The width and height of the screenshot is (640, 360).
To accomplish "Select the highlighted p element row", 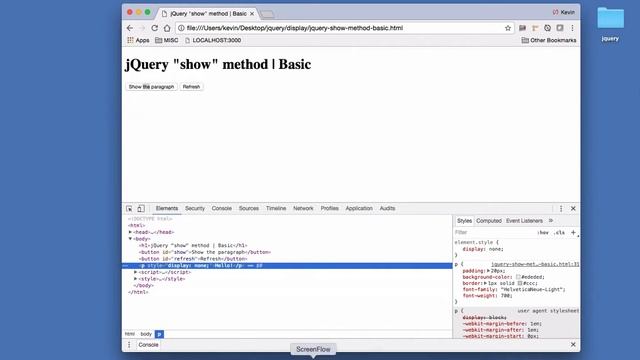I will click(x=287, y=265).
